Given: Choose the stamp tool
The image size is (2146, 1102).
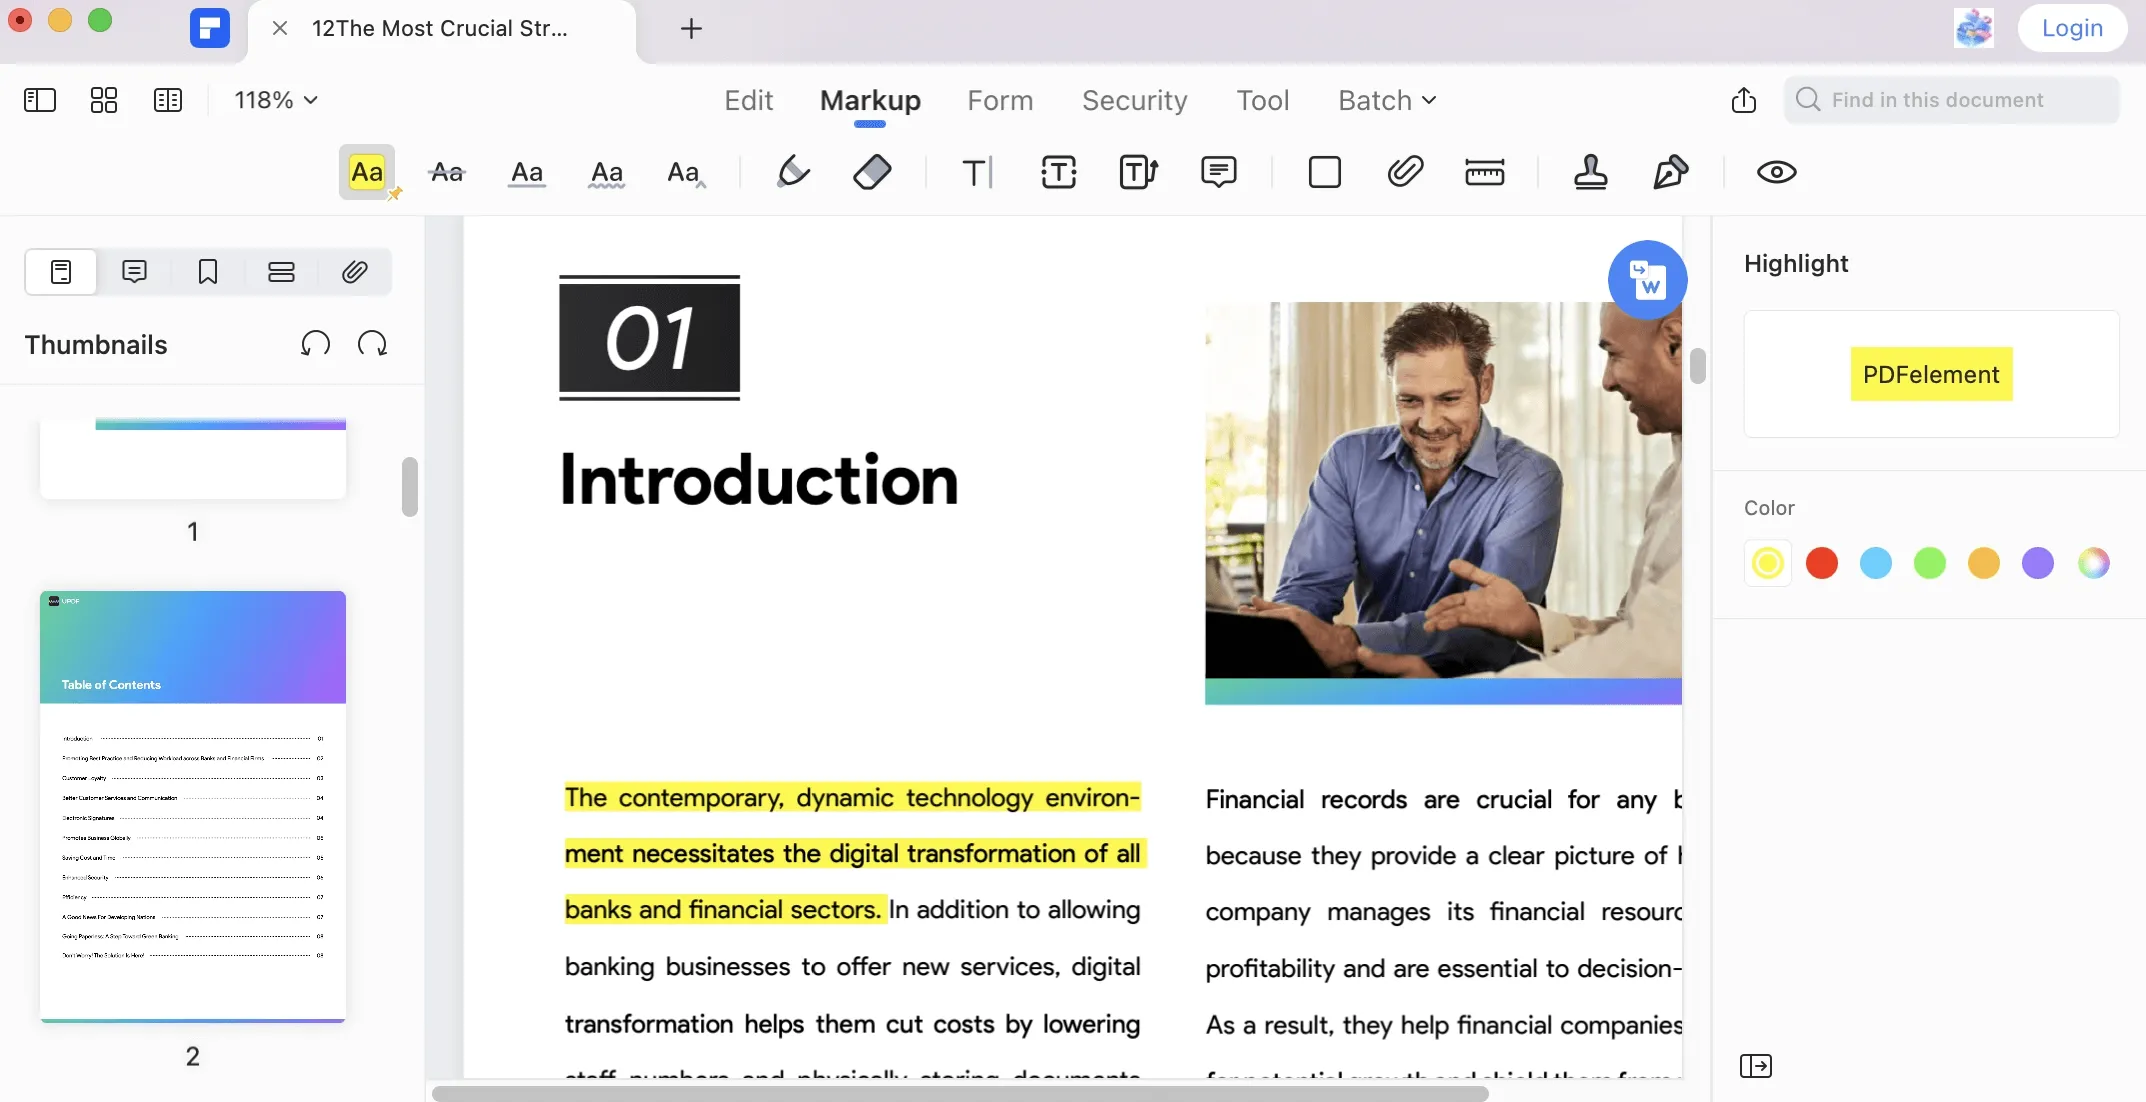Looking at the screenshot, I should tap(1590, 172).
